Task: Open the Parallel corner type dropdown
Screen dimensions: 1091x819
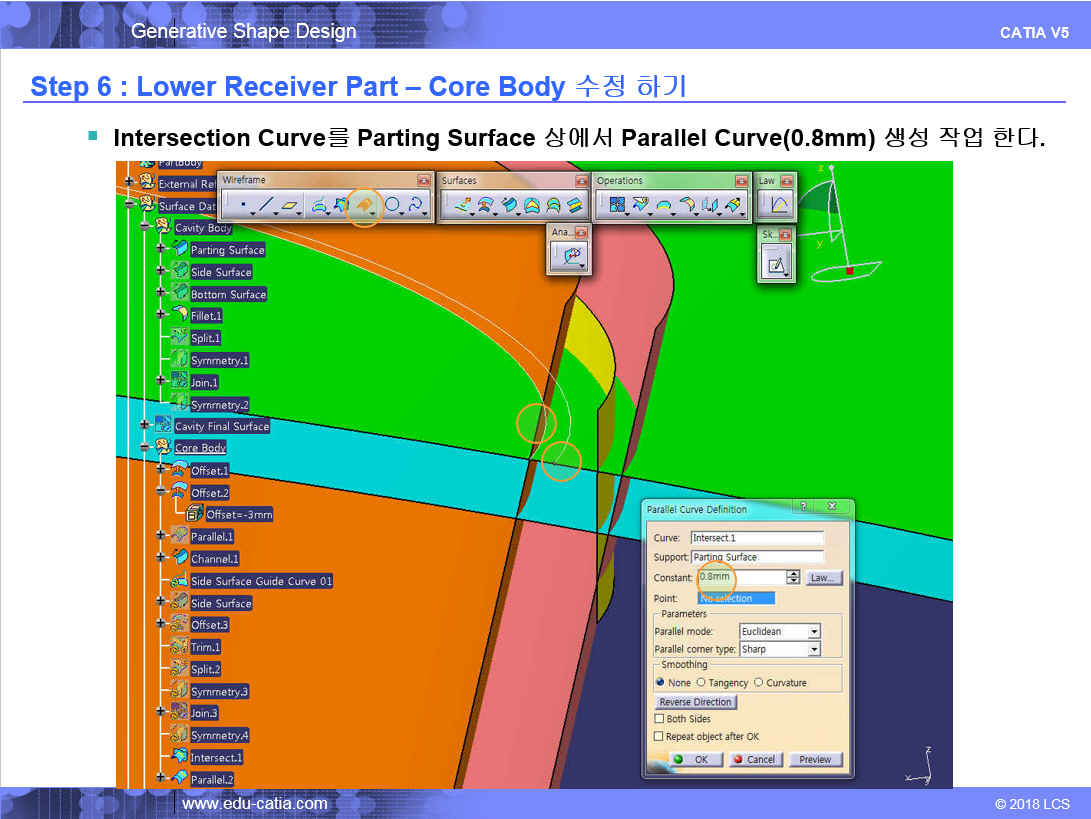Action: click(813, 649)
